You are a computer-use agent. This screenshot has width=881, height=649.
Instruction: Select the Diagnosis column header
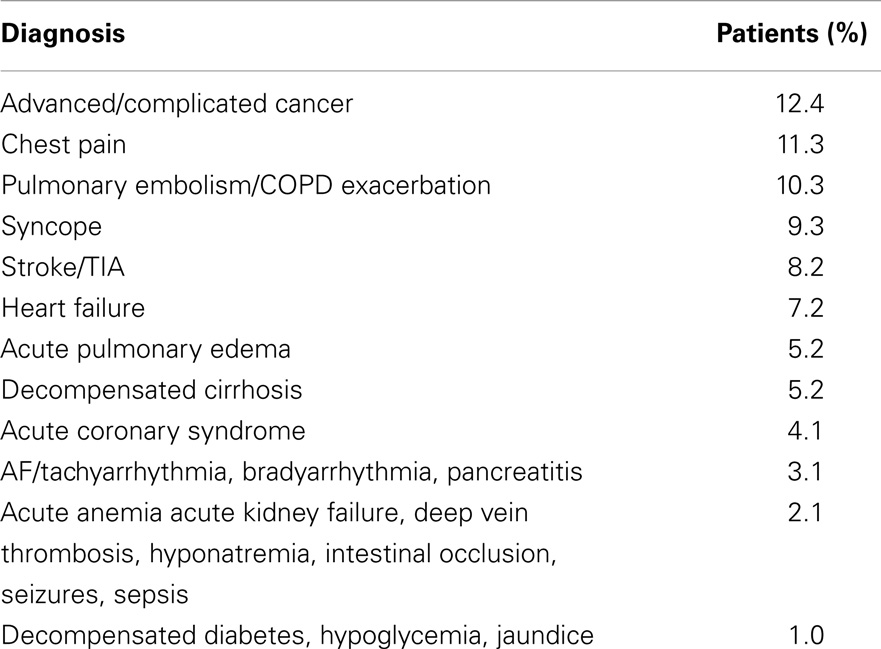coord(63,35)
